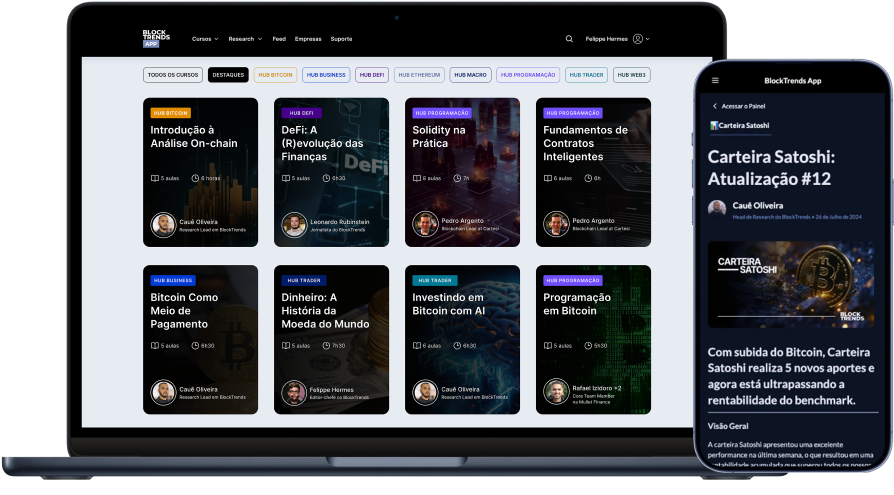Click Rafael Izidoro avatar on Programação card

(556, 391)
